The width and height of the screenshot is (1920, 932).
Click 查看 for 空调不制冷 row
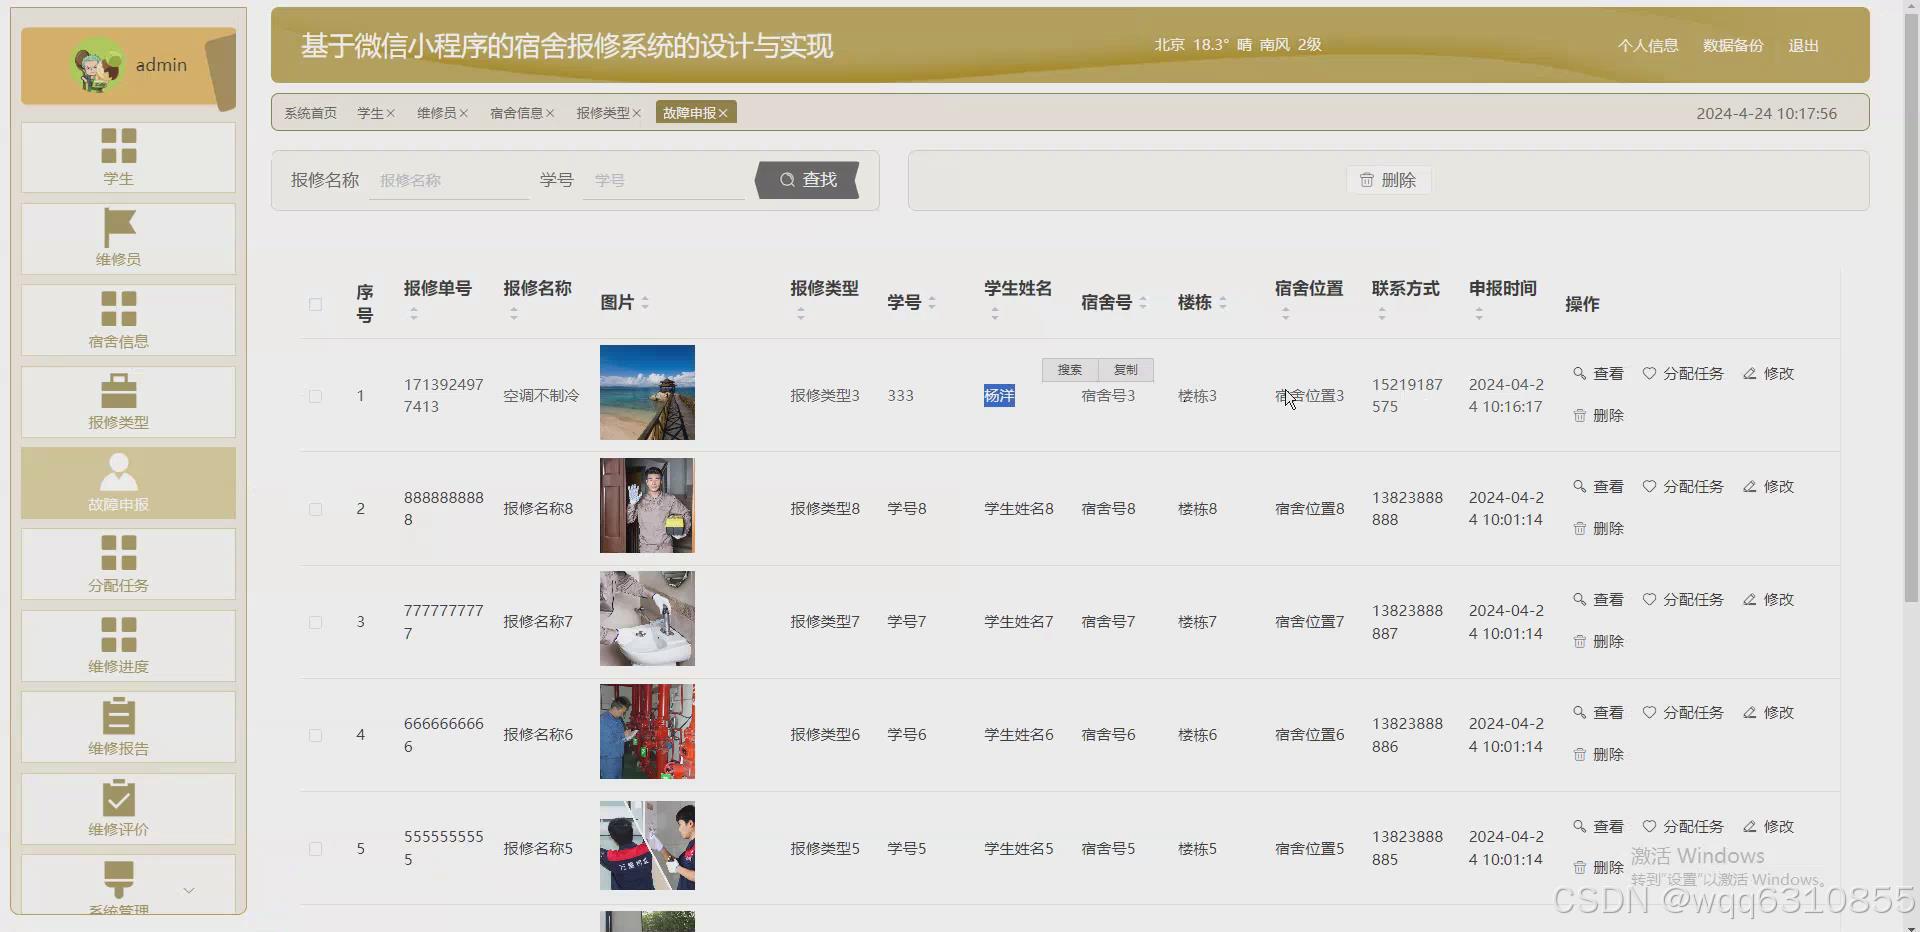click(1598, 373)
